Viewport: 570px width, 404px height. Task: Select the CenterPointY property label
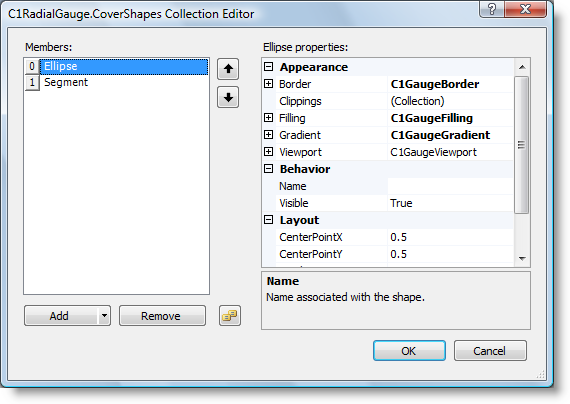click(311, 255)
